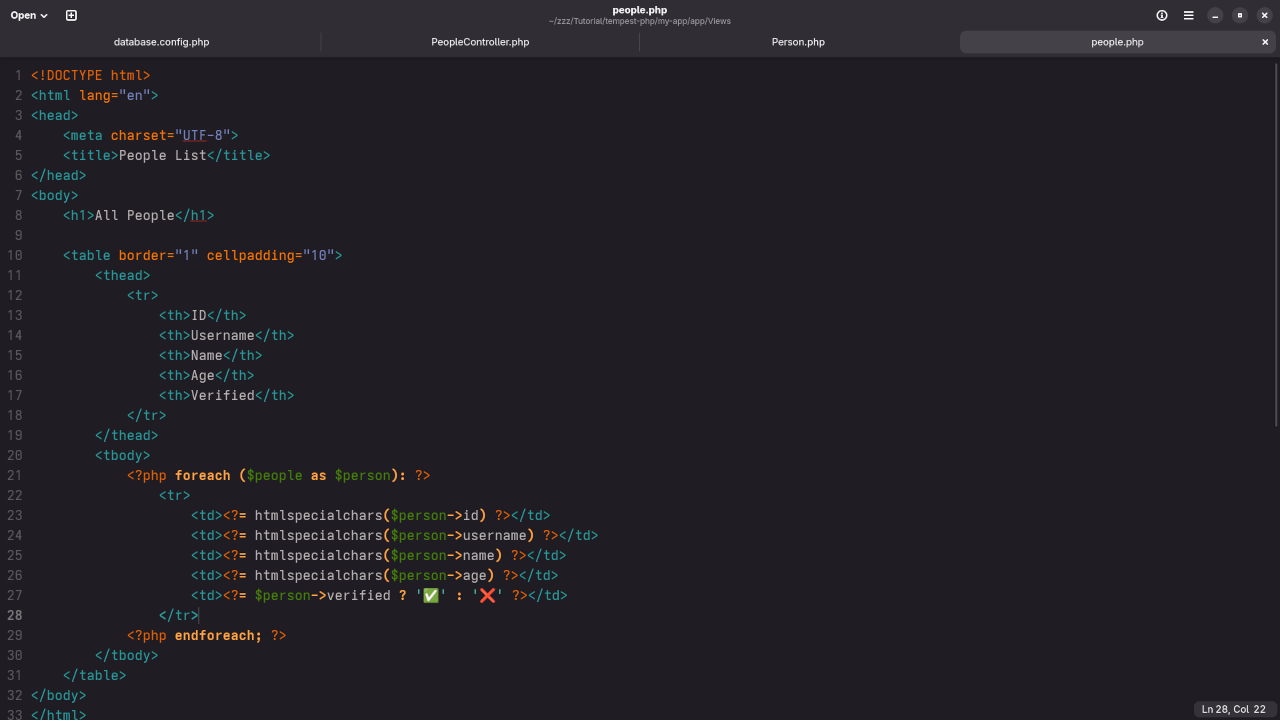Open the hamburger main menu
Viewport: 1280px width, 720px height.
tap(1189, 15)
